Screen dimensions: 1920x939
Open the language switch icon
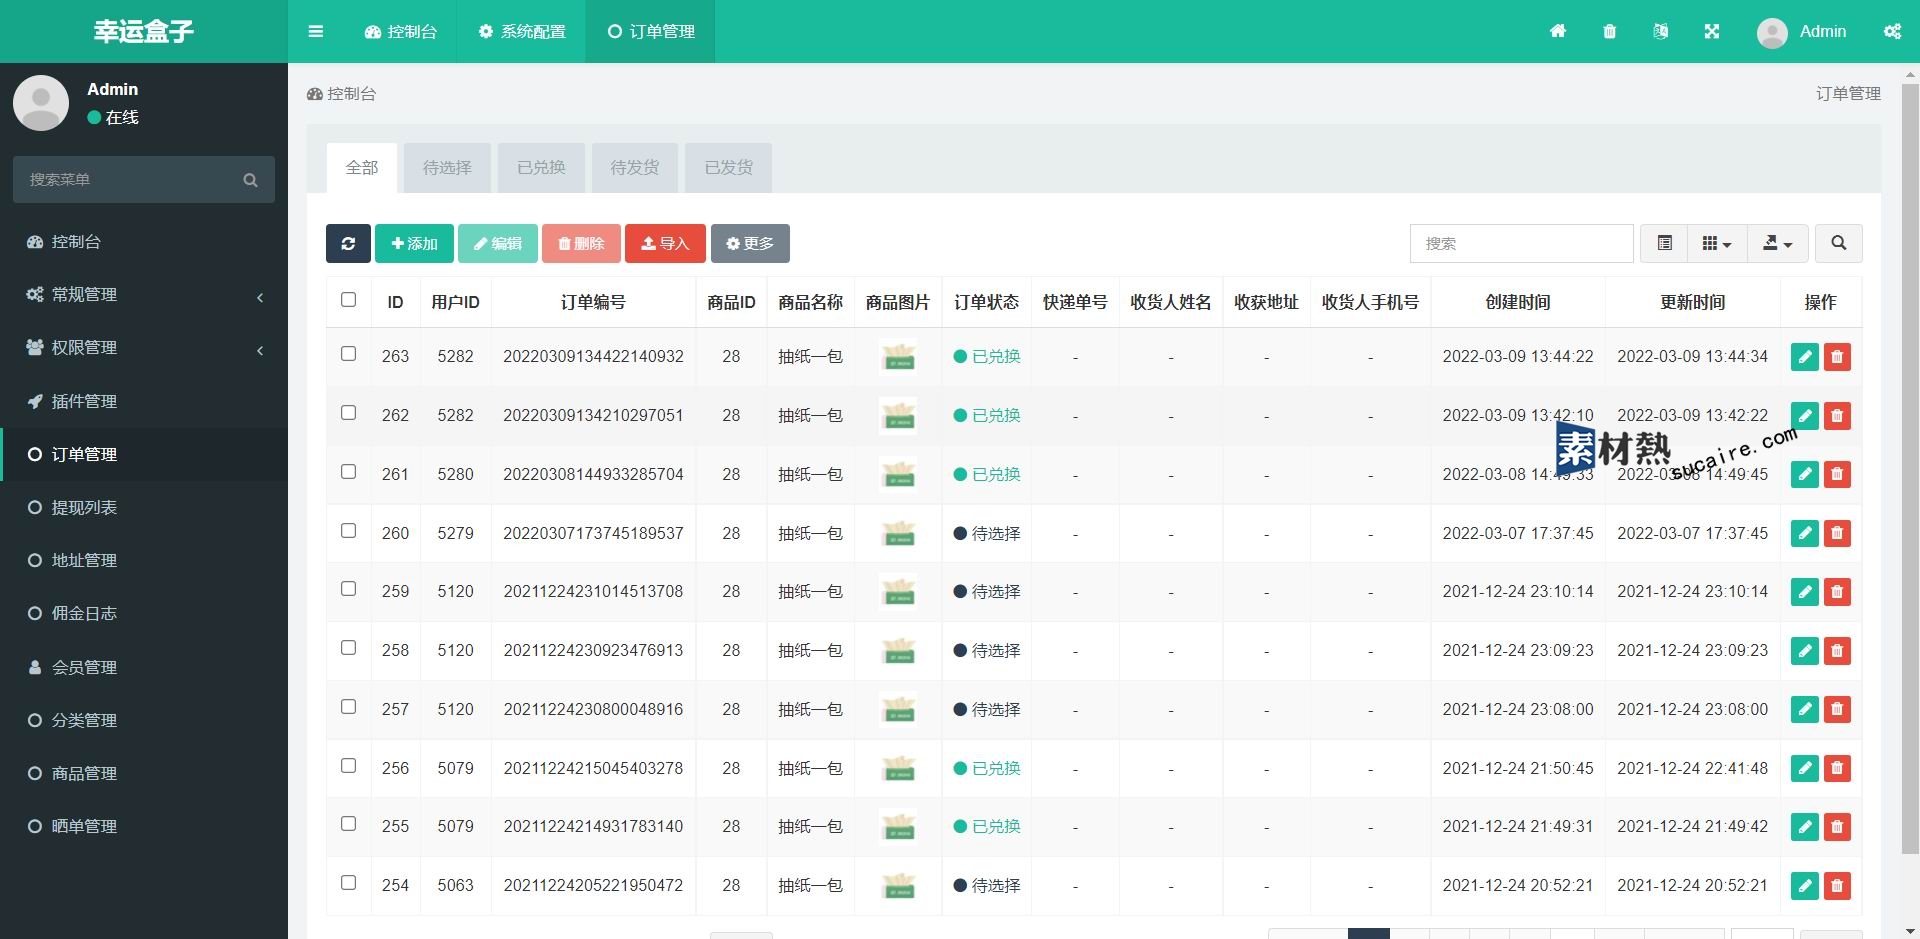tap(1660, 31)
